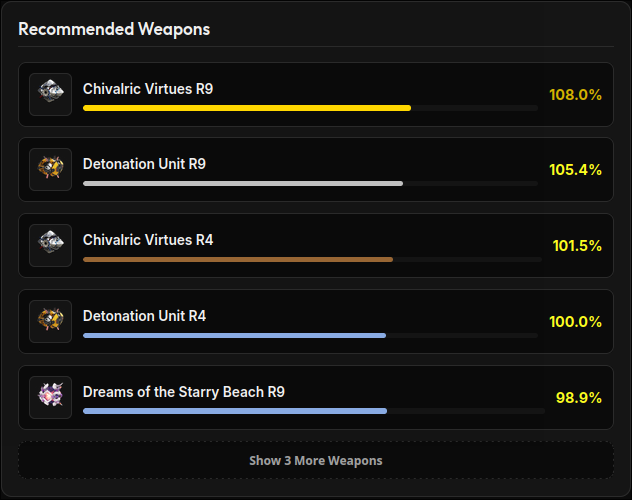Click the Chivalric Virtues R4 weapon icon

[x=50, y=245]
